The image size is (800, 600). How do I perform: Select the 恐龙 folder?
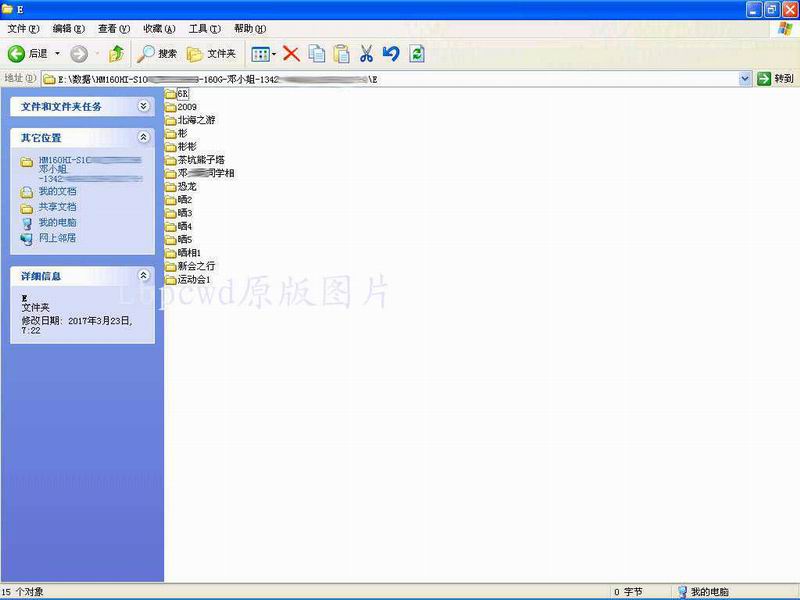pos(181,187)
